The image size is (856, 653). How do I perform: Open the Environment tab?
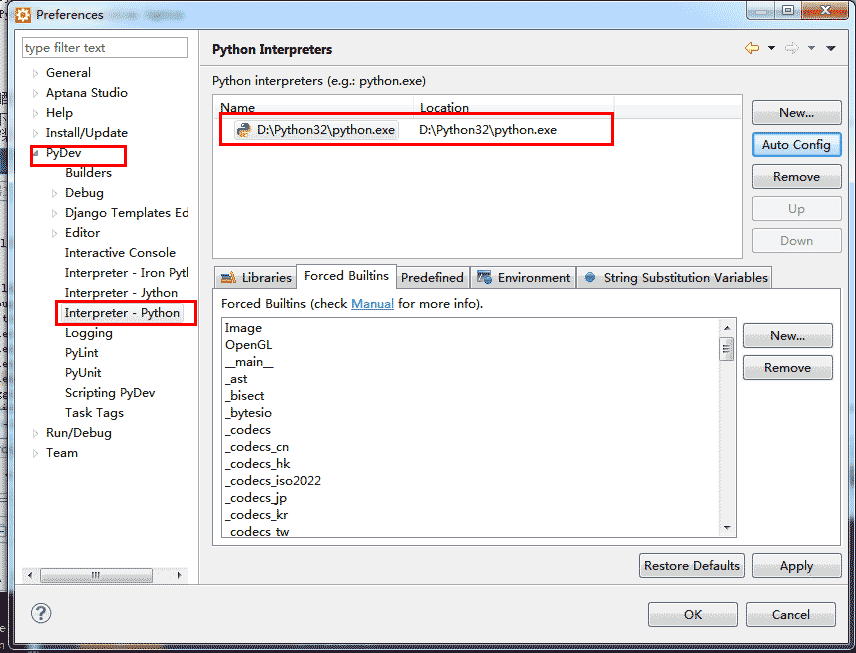[x=523, y=277]
